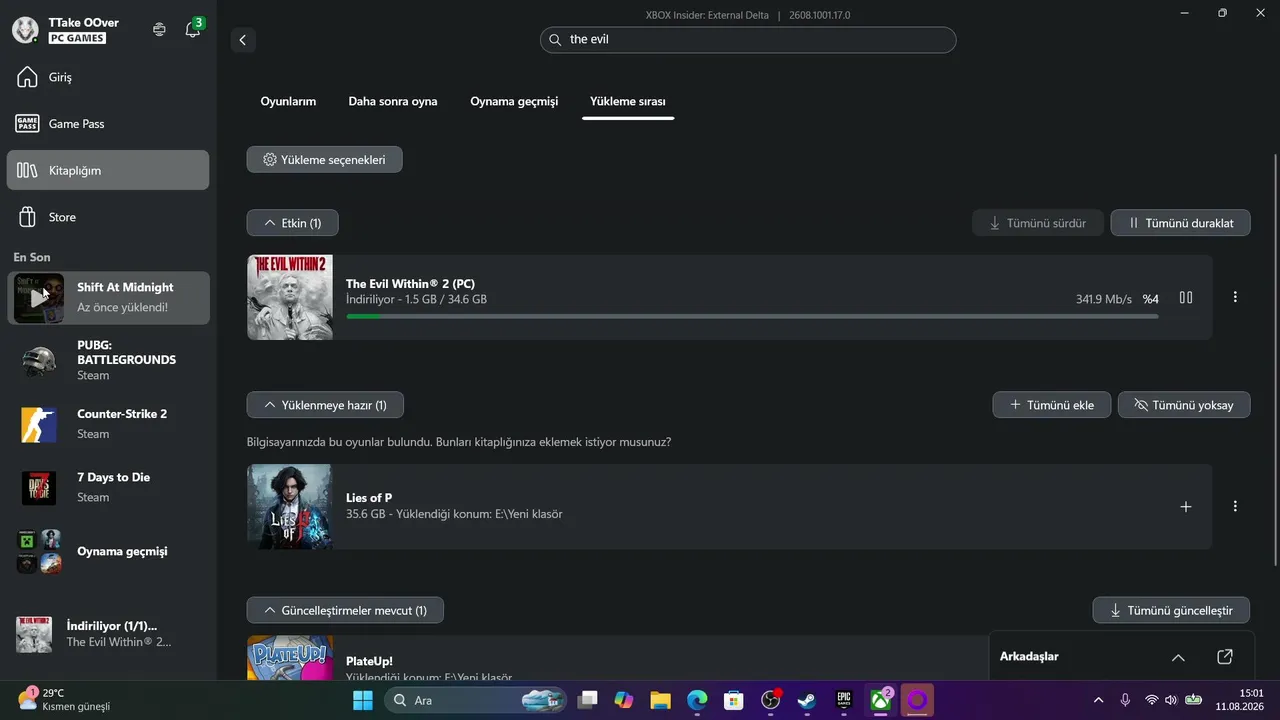Collapse the Güncelleştirmeler mevcut (1) section
The width and height of the screenshot is (1280, 720).
(345, 610)
